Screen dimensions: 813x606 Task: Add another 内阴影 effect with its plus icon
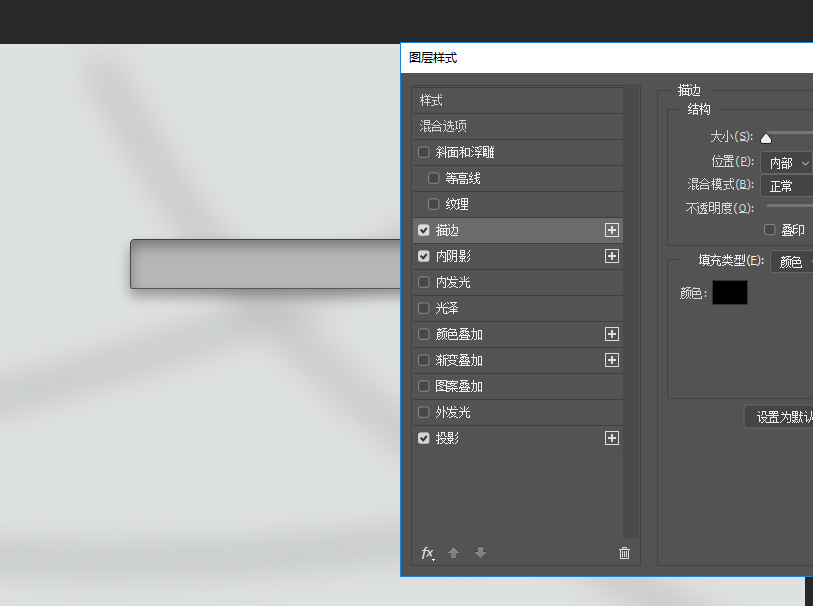pyautogui.click(x=611, y=256)
